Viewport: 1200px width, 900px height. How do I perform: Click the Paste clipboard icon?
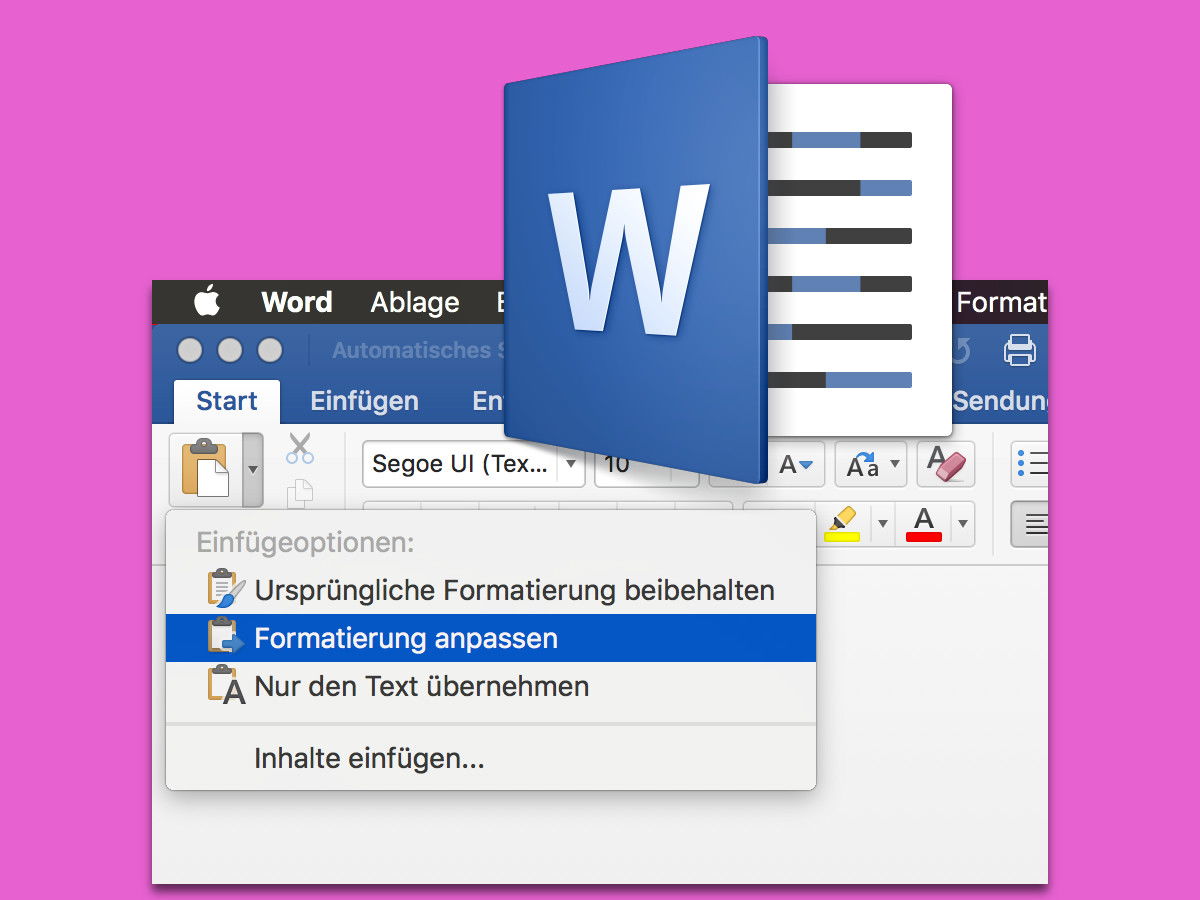pyautogui.click(x=205, y=468)
